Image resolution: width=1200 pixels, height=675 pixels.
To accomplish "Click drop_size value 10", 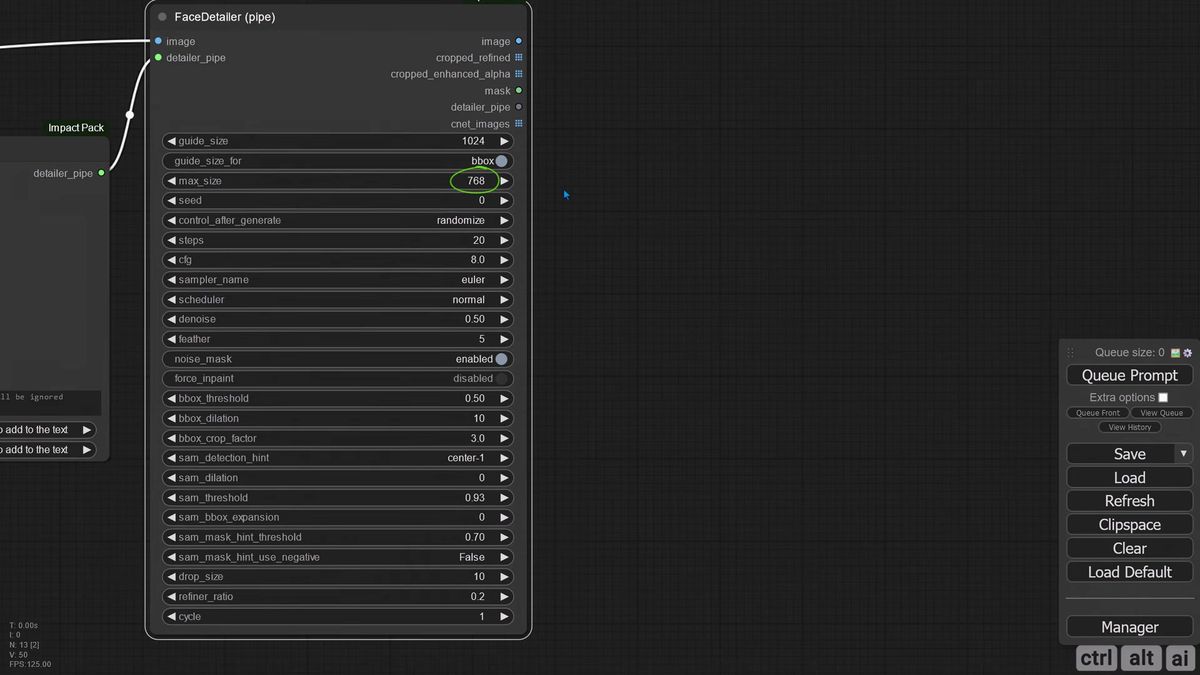I will click(479, 577).
